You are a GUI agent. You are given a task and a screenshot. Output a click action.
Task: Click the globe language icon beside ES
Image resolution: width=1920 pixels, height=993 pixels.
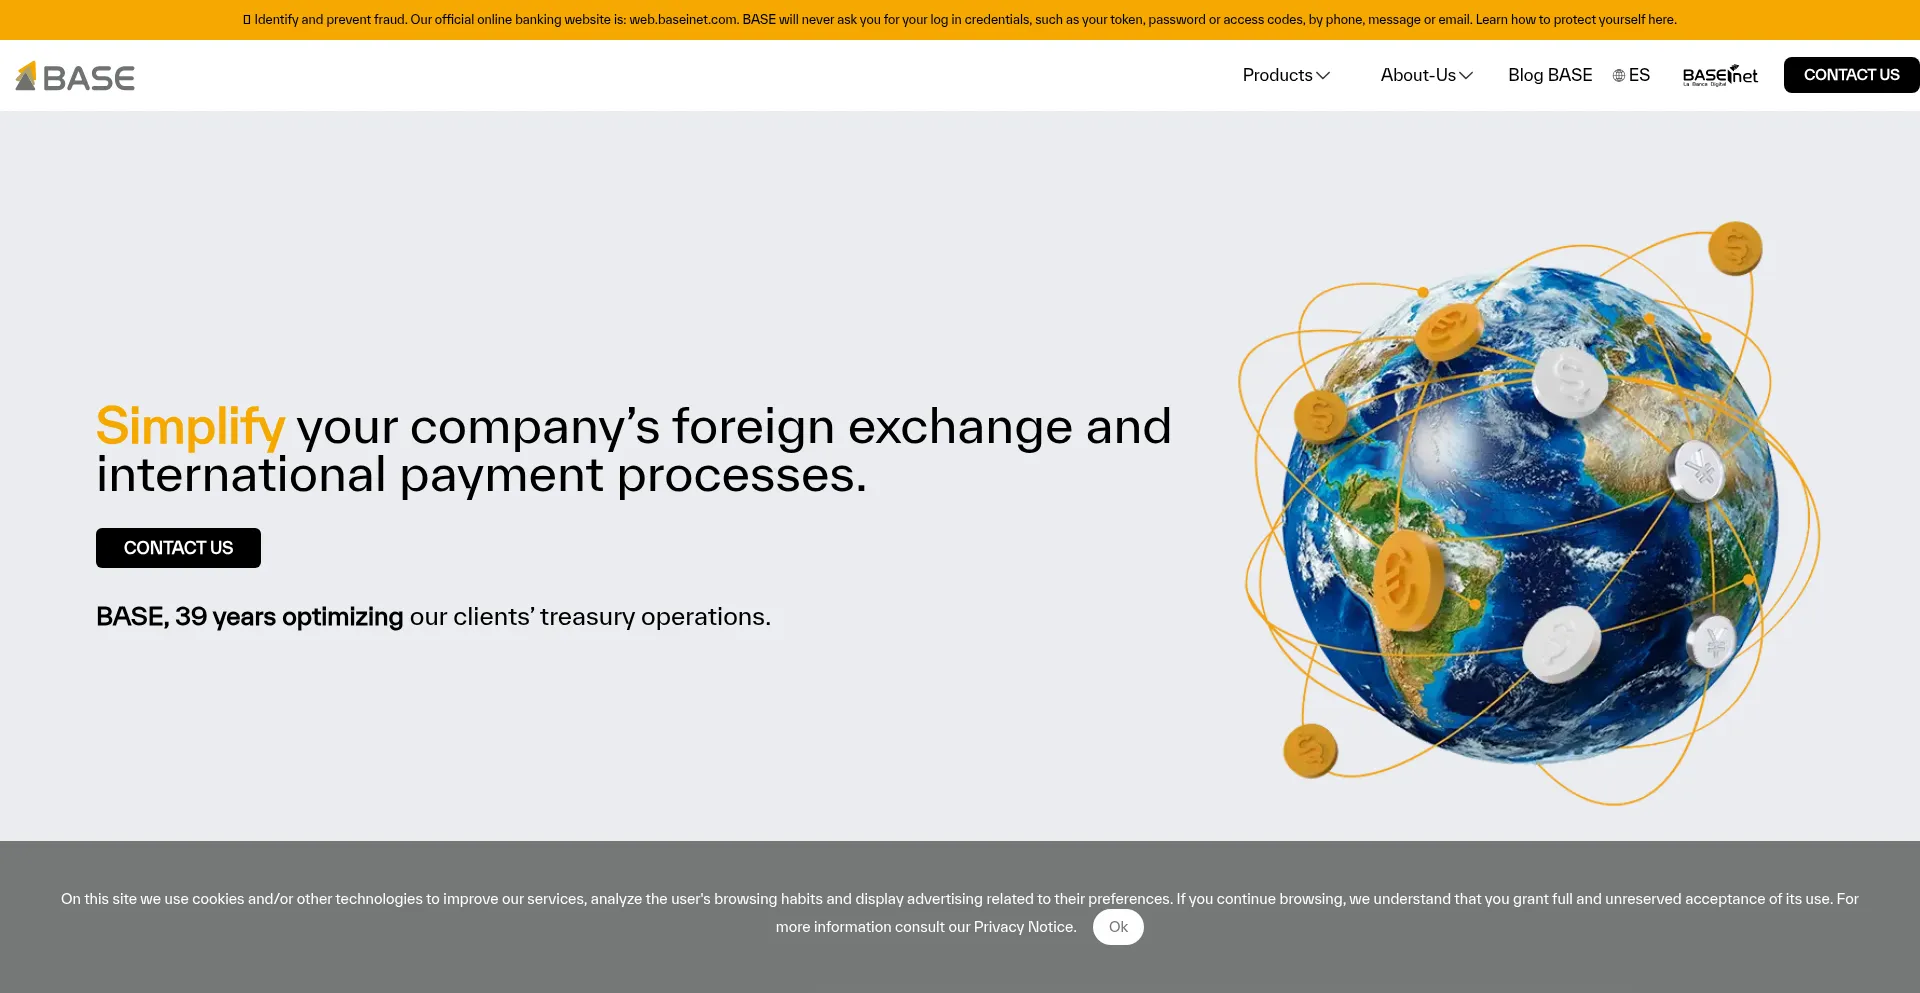[x=1618, y=76]
